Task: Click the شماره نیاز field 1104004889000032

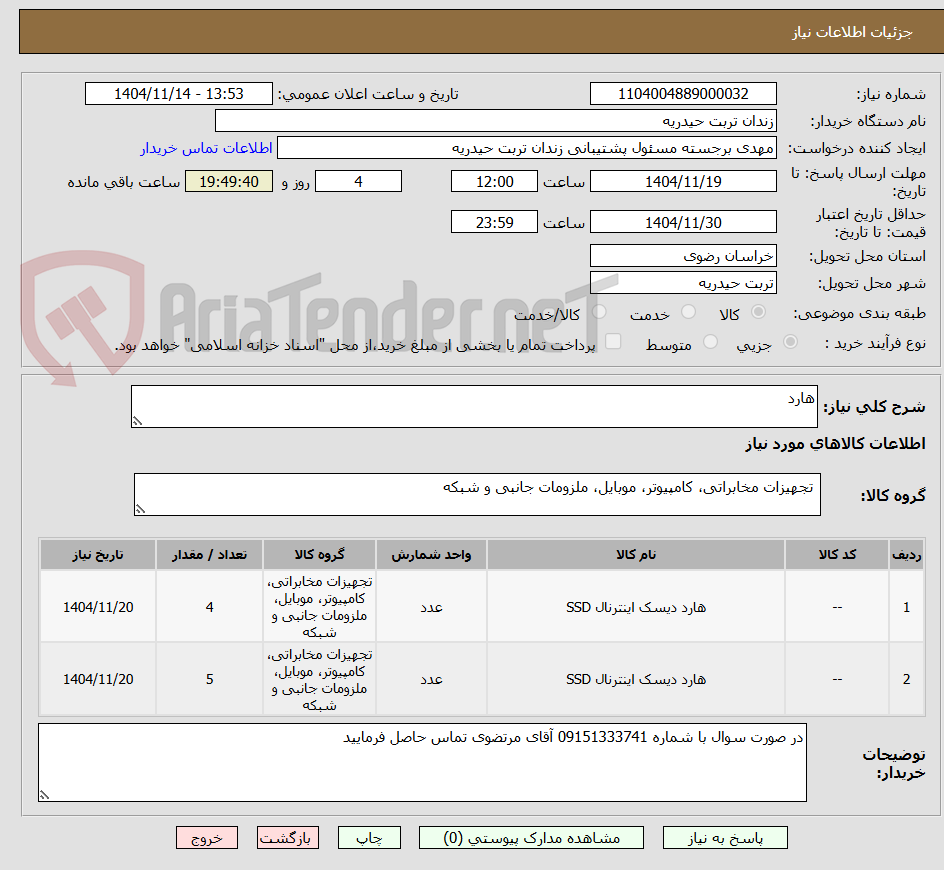Action: click(x=683, y=94)
